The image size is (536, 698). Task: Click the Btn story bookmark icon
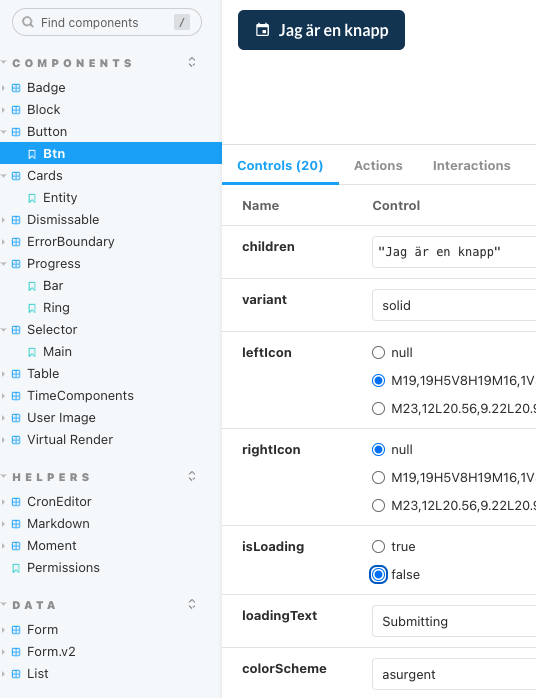[x=32, y=154]
